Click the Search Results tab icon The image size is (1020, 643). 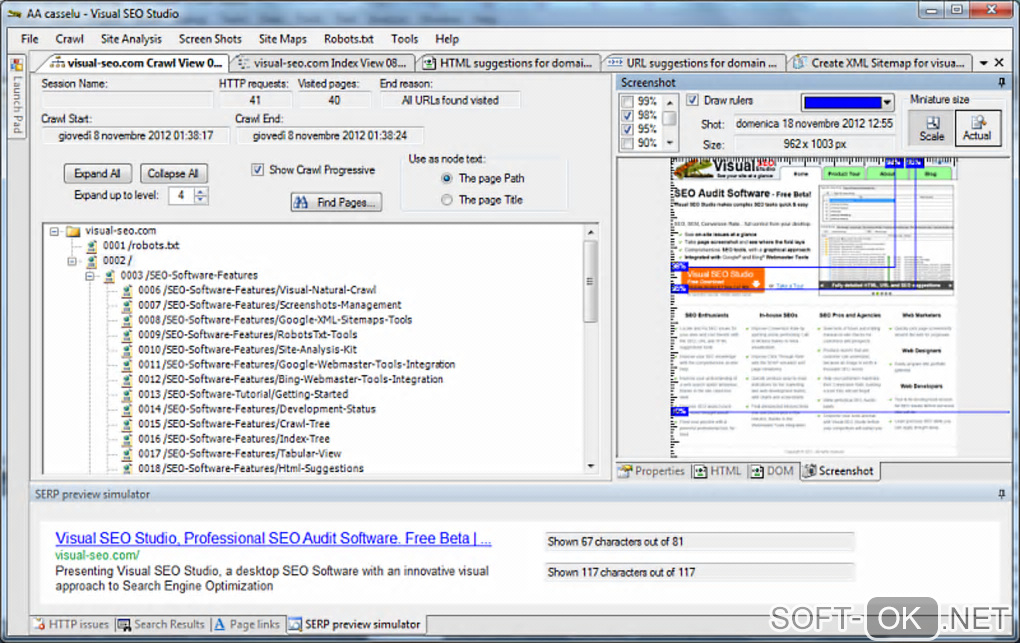point(124,624)
